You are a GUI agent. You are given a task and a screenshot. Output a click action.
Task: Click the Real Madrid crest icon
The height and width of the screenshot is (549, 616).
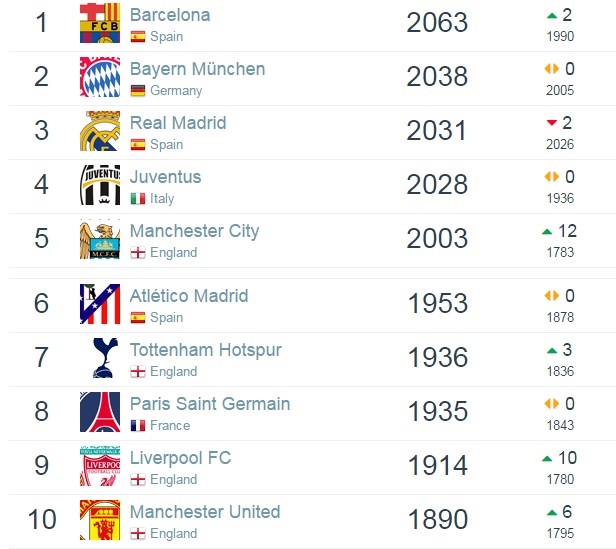[100, 131]
